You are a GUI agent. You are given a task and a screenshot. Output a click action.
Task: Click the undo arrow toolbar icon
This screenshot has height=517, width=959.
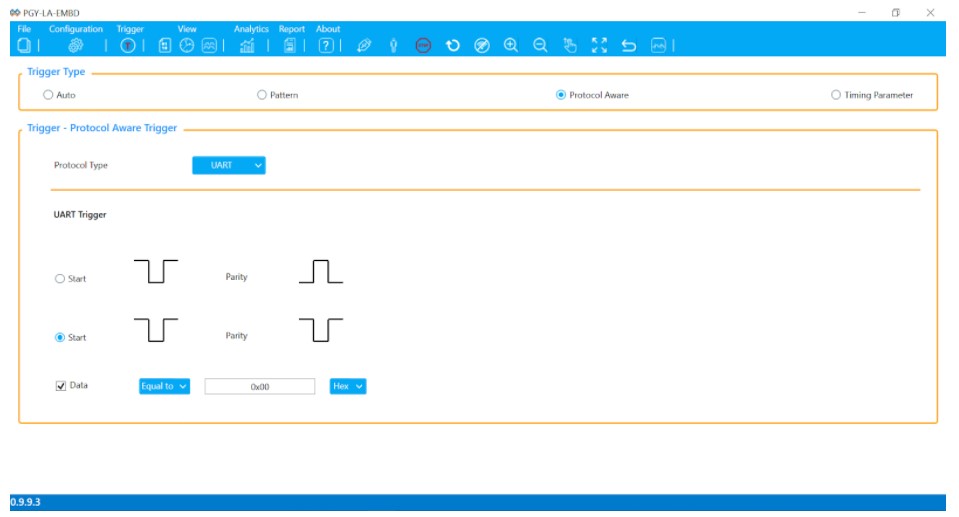(x=629, y=45)
